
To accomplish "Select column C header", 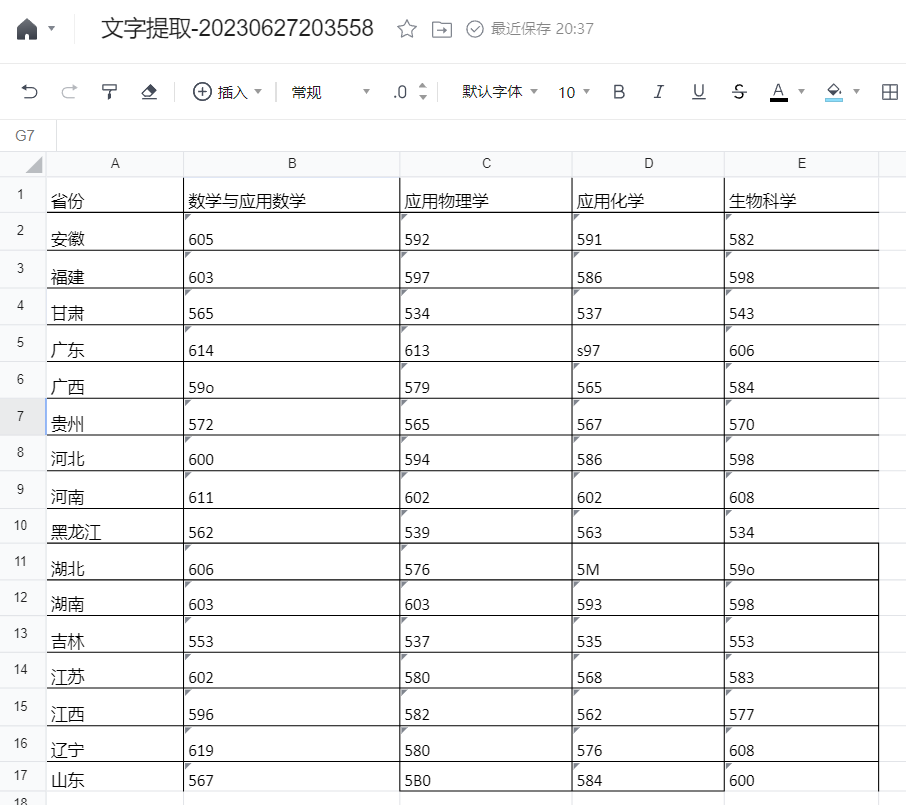I will tap(486, 164).
